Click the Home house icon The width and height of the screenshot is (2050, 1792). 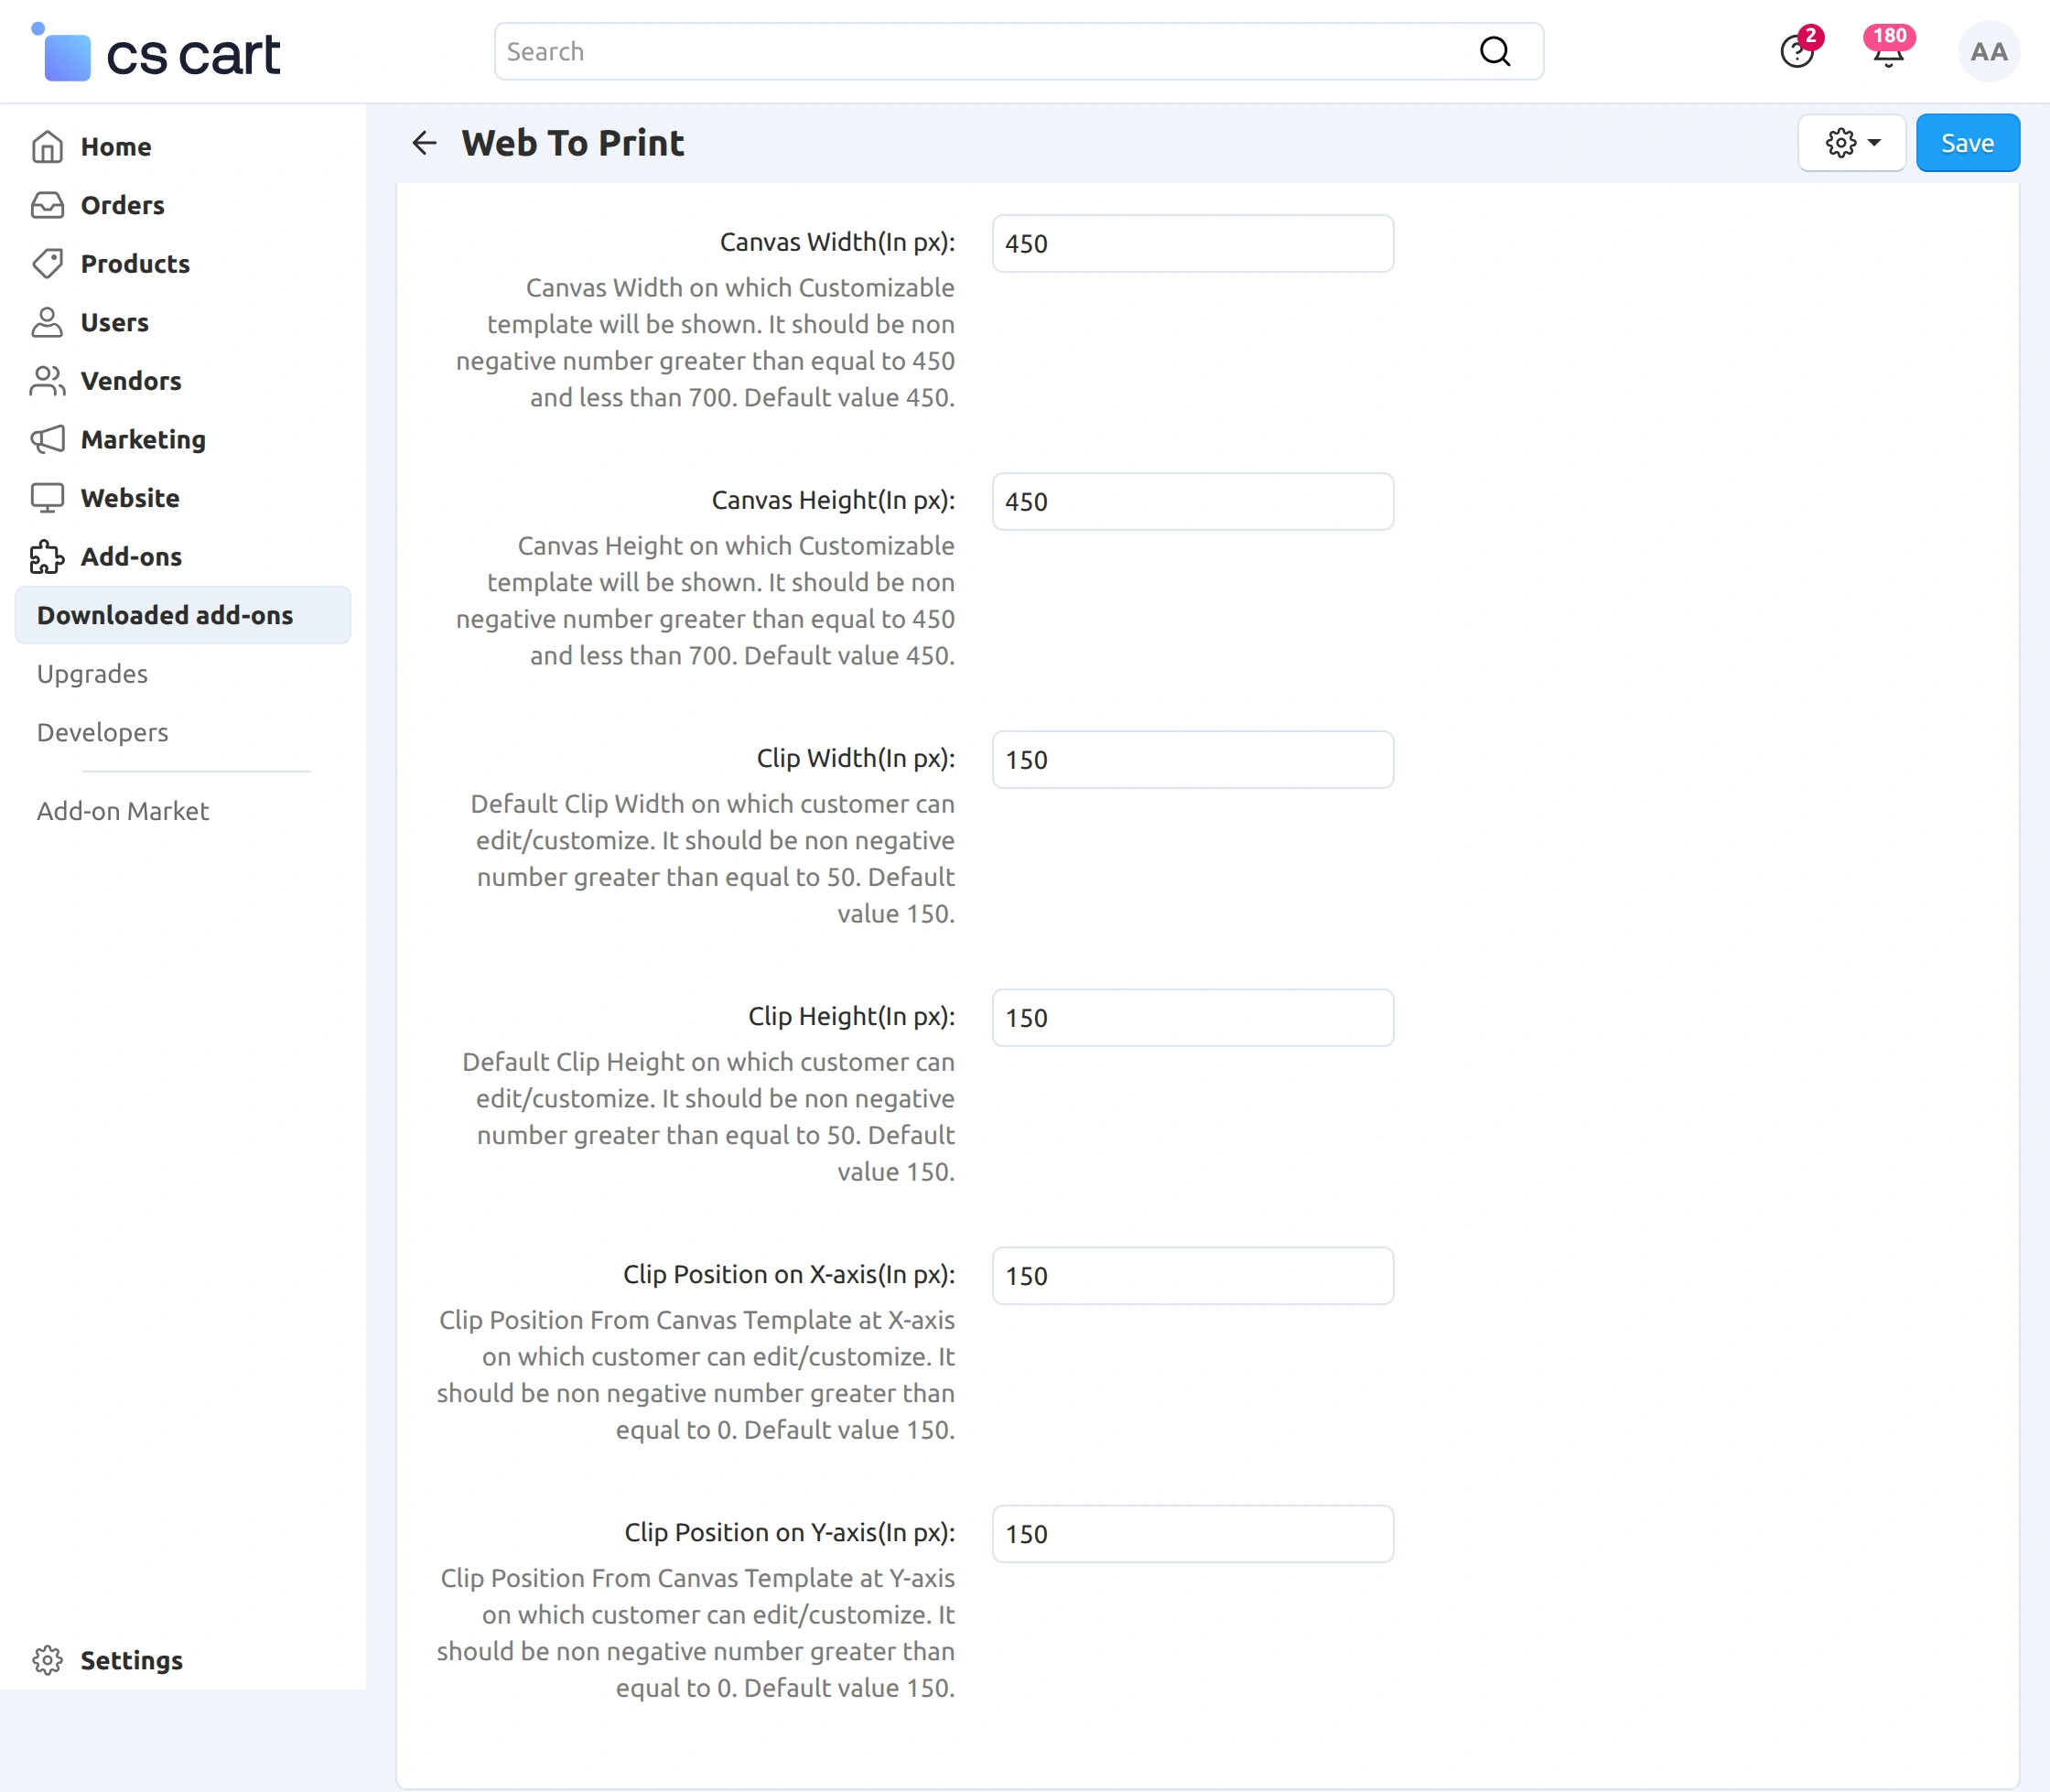pos(47,147)
